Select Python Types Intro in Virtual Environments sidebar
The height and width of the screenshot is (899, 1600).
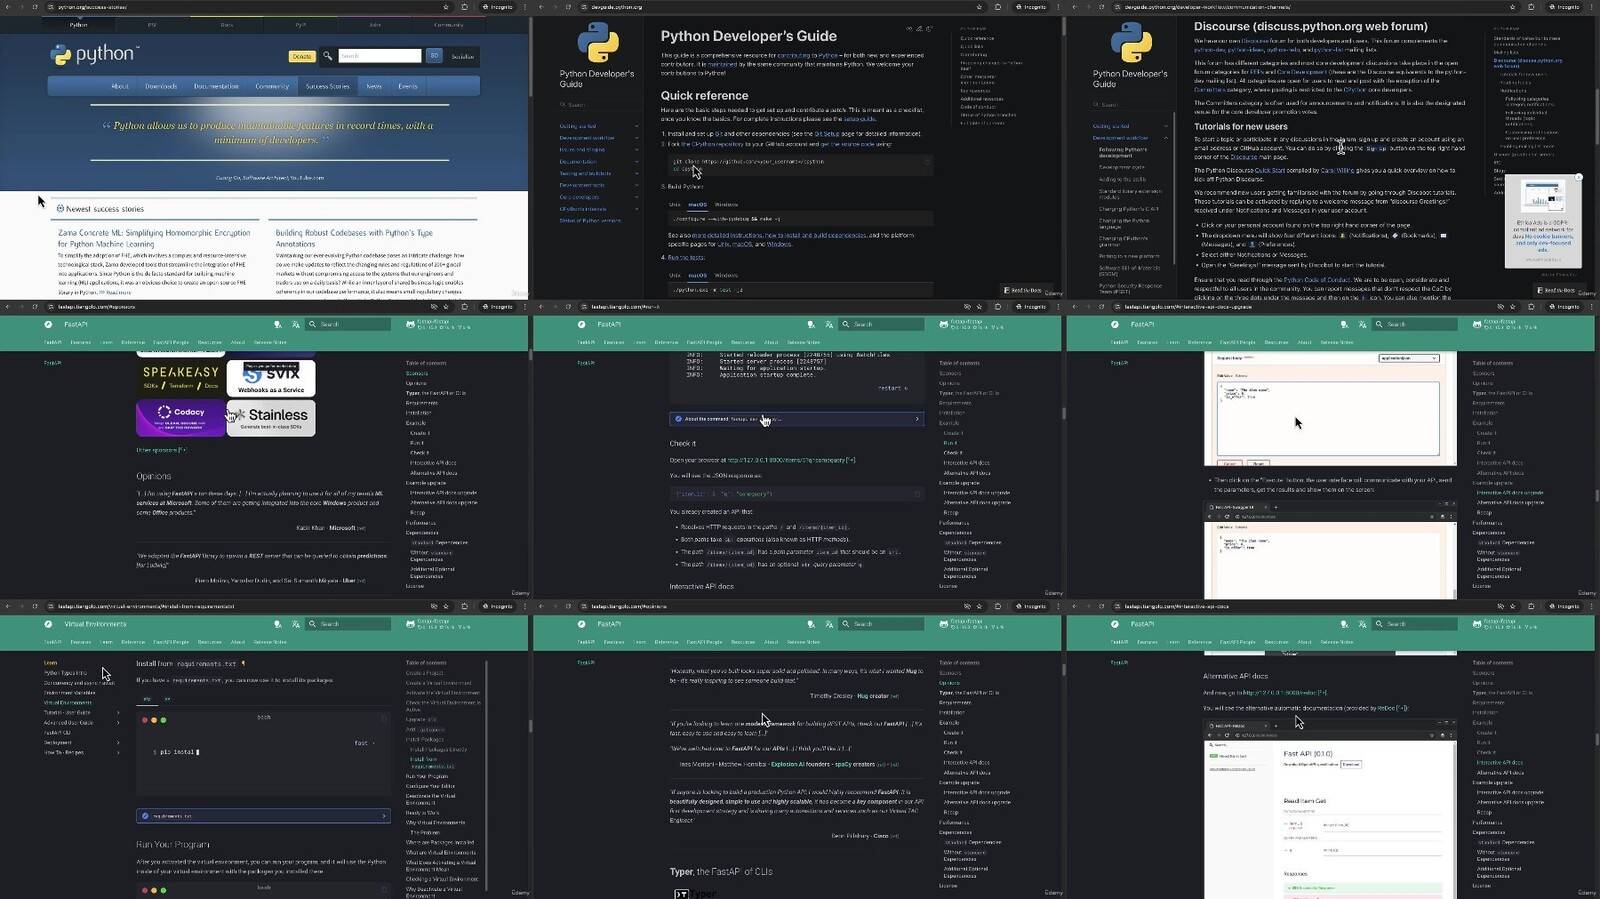pyautogui.click(x=65, y=673)
